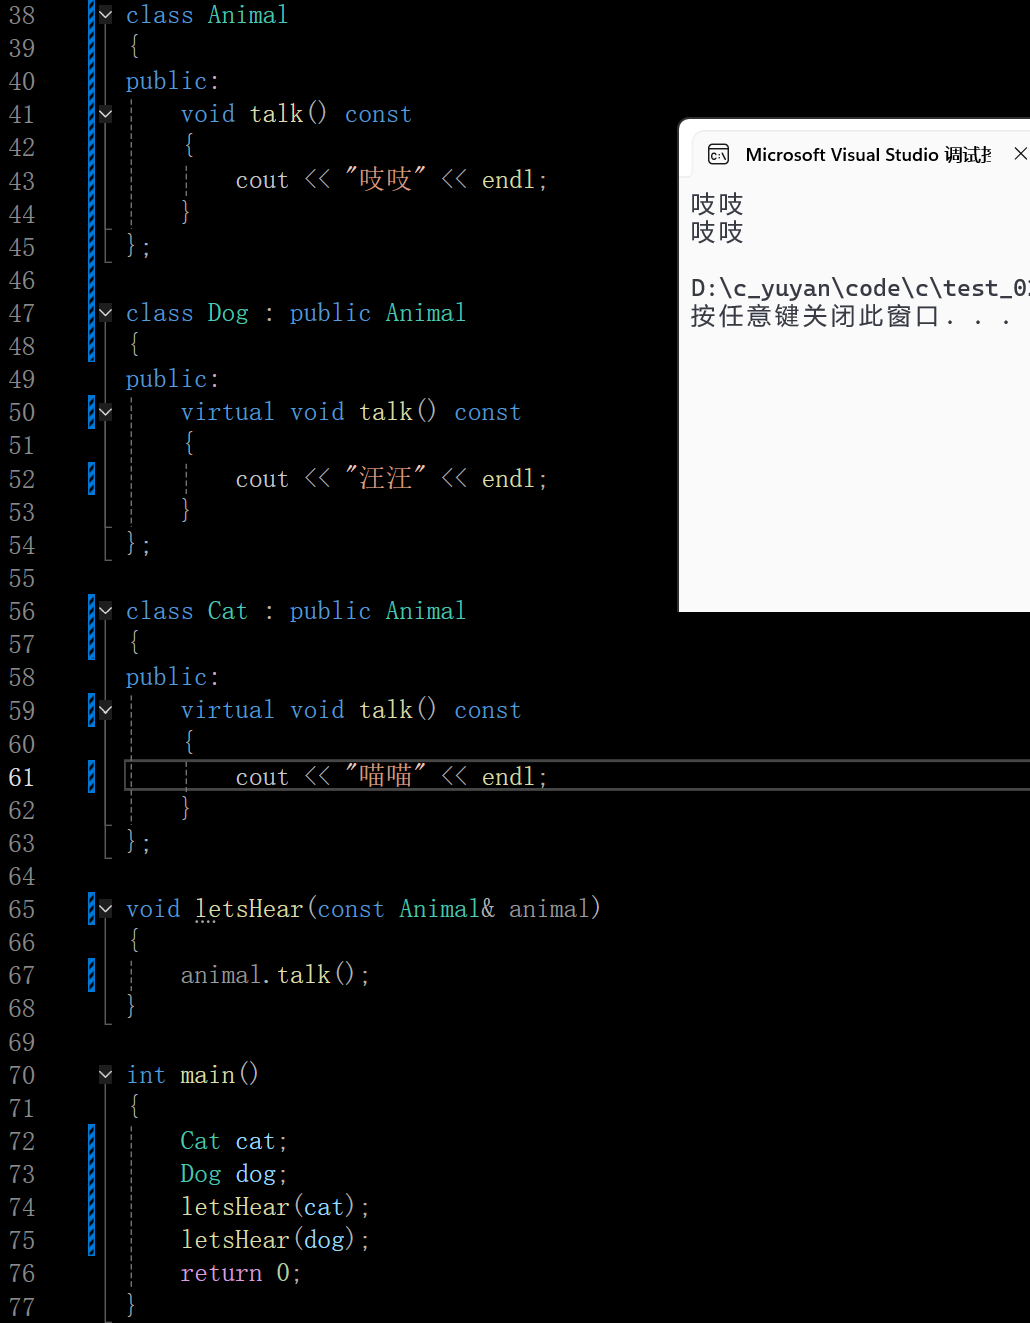The image size is (1030, 1323).
Task: Click the "喵喵" string on line 61
Action: 386,777
